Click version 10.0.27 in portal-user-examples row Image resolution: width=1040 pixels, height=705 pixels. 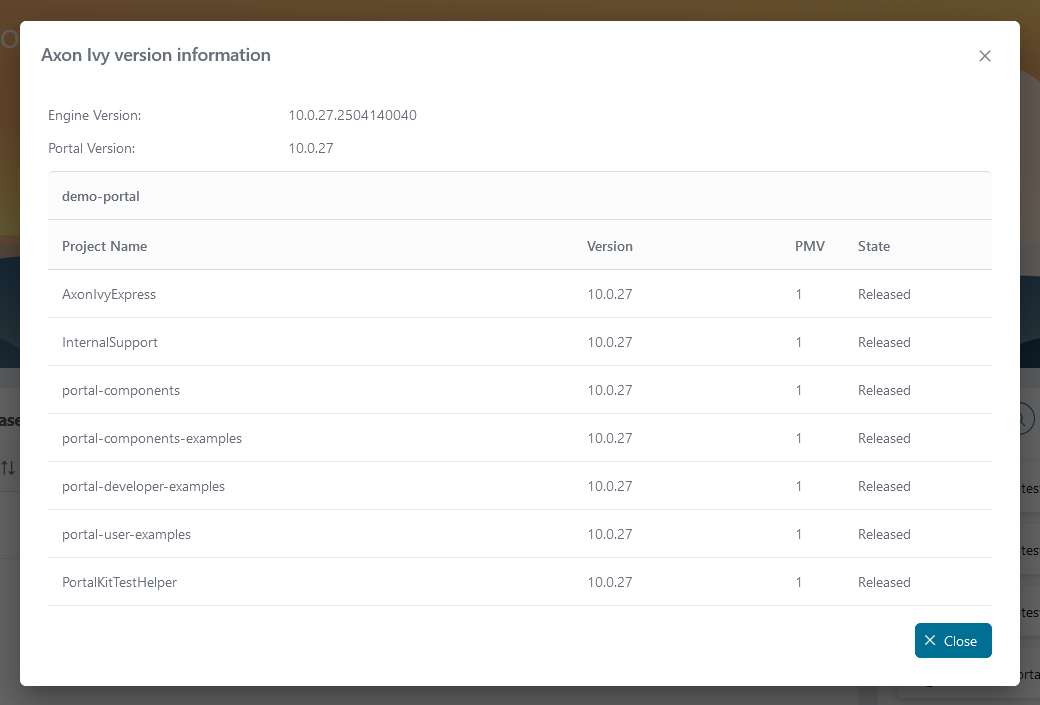pyautogui.click(x=610, y=535)
